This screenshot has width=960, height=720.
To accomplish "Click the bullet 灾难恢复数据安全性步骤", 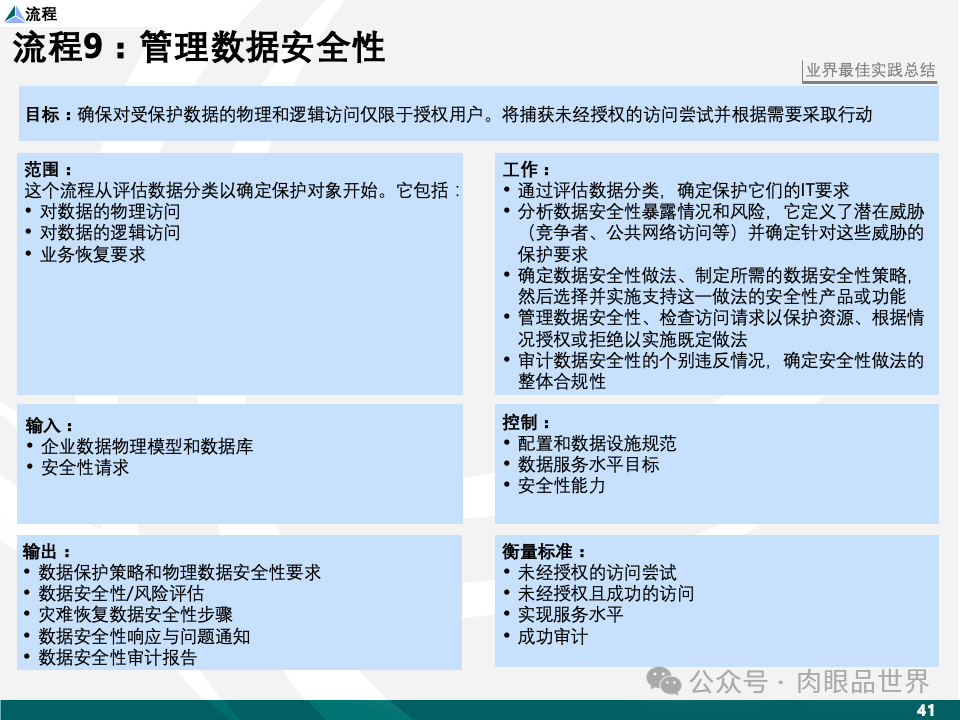I will click(x=135, y=615).
